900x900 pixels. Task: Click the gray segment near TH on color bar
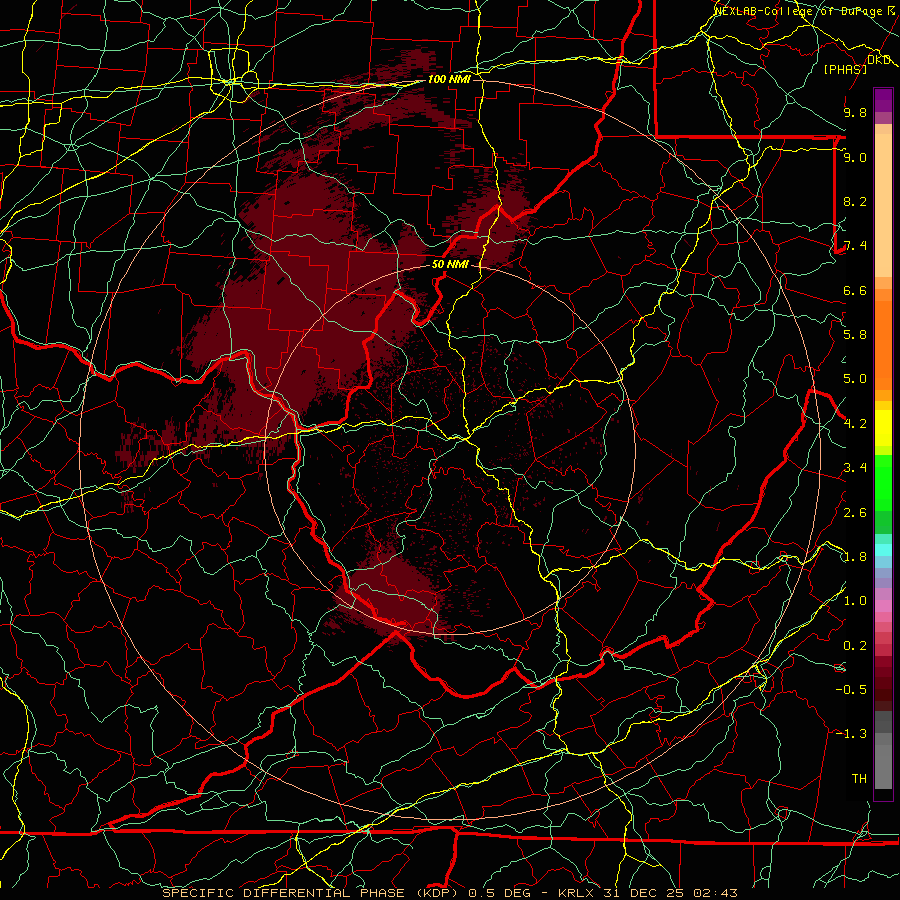[883, 766]
